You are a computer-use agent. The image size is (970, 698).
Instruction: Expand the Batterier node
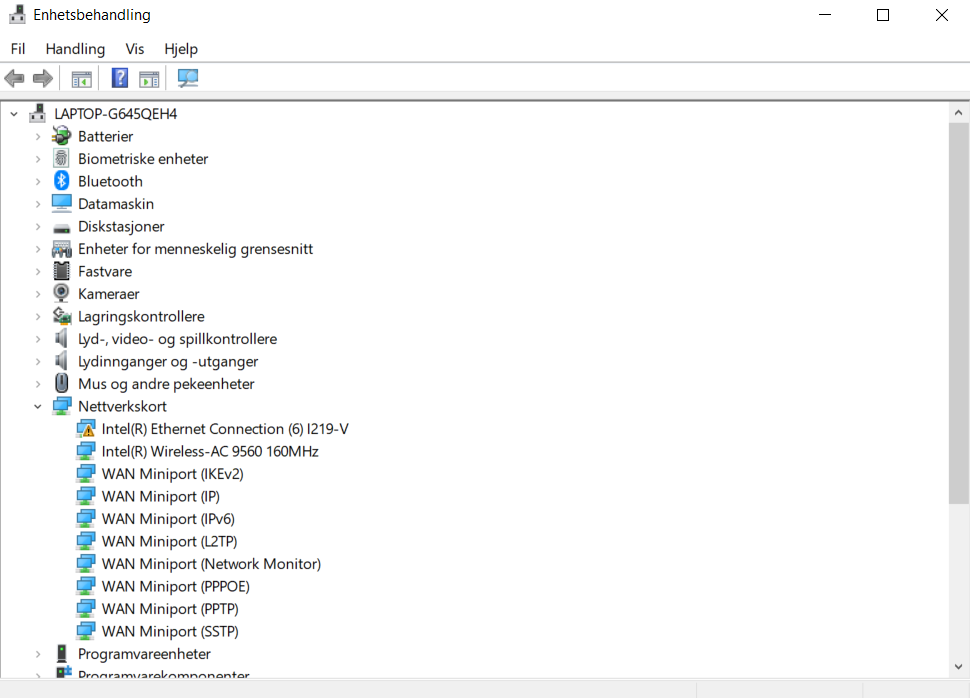(x=38, y=137)
